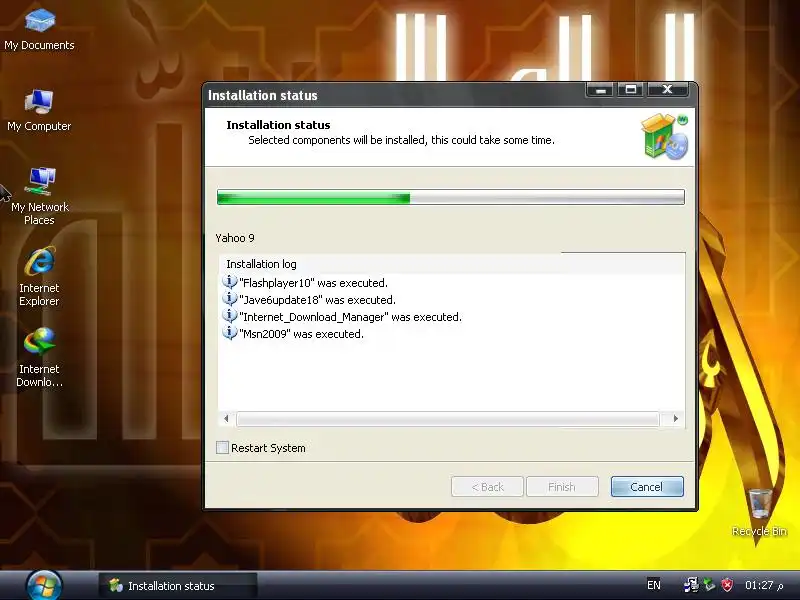Click the info icon beside Jave6update18 entry
The height and width of the screenshot is (600, 800).
pos(230,299)
